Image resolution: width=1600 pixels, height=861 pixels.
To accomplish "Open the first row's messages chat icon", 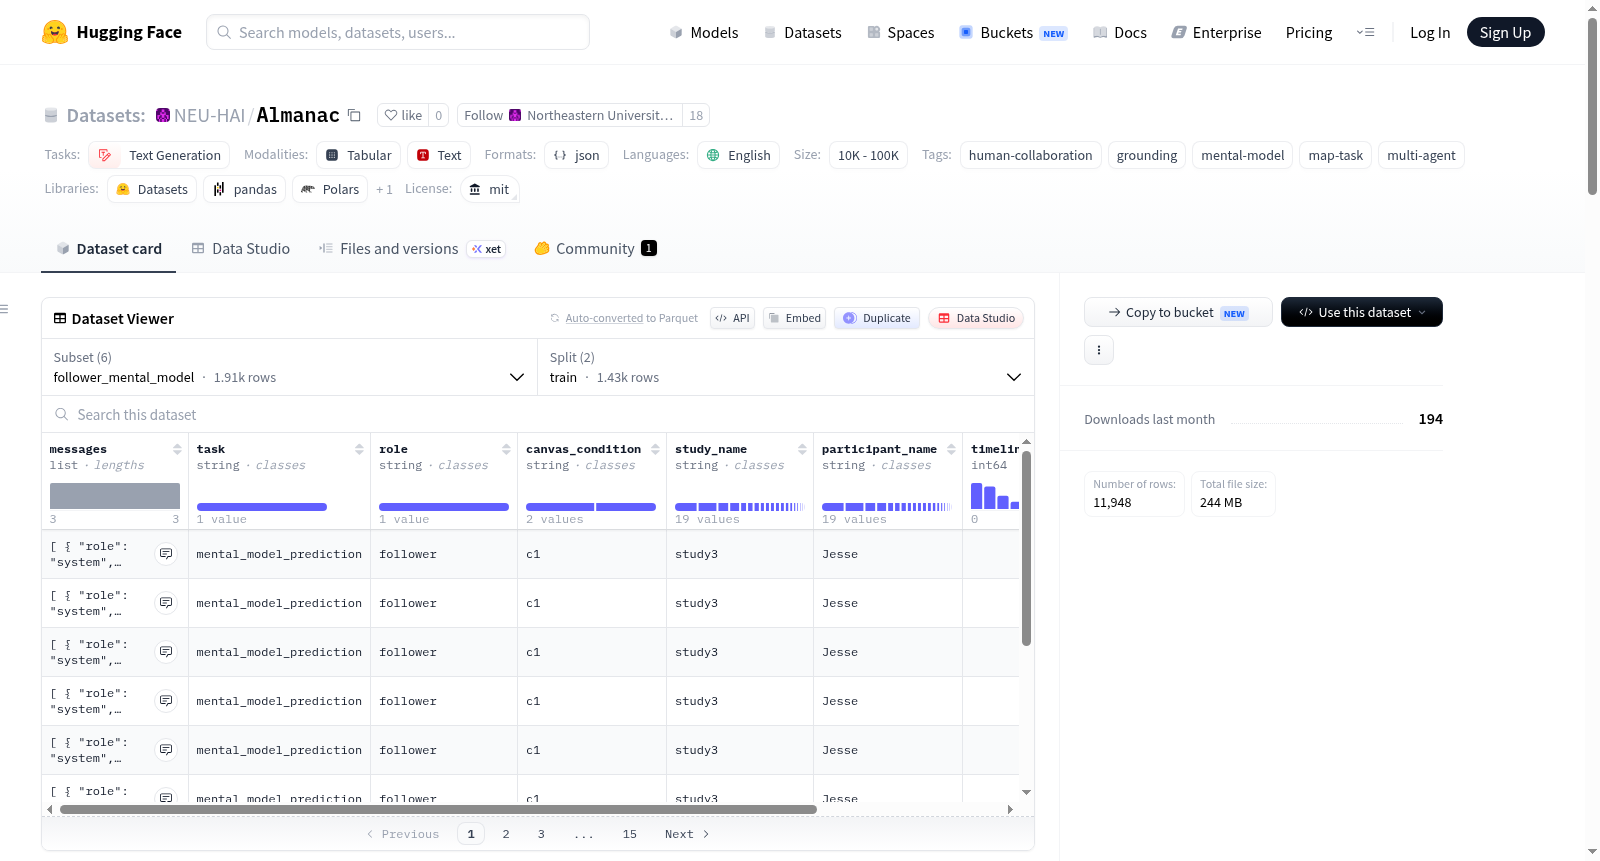I will click(166, 554).
